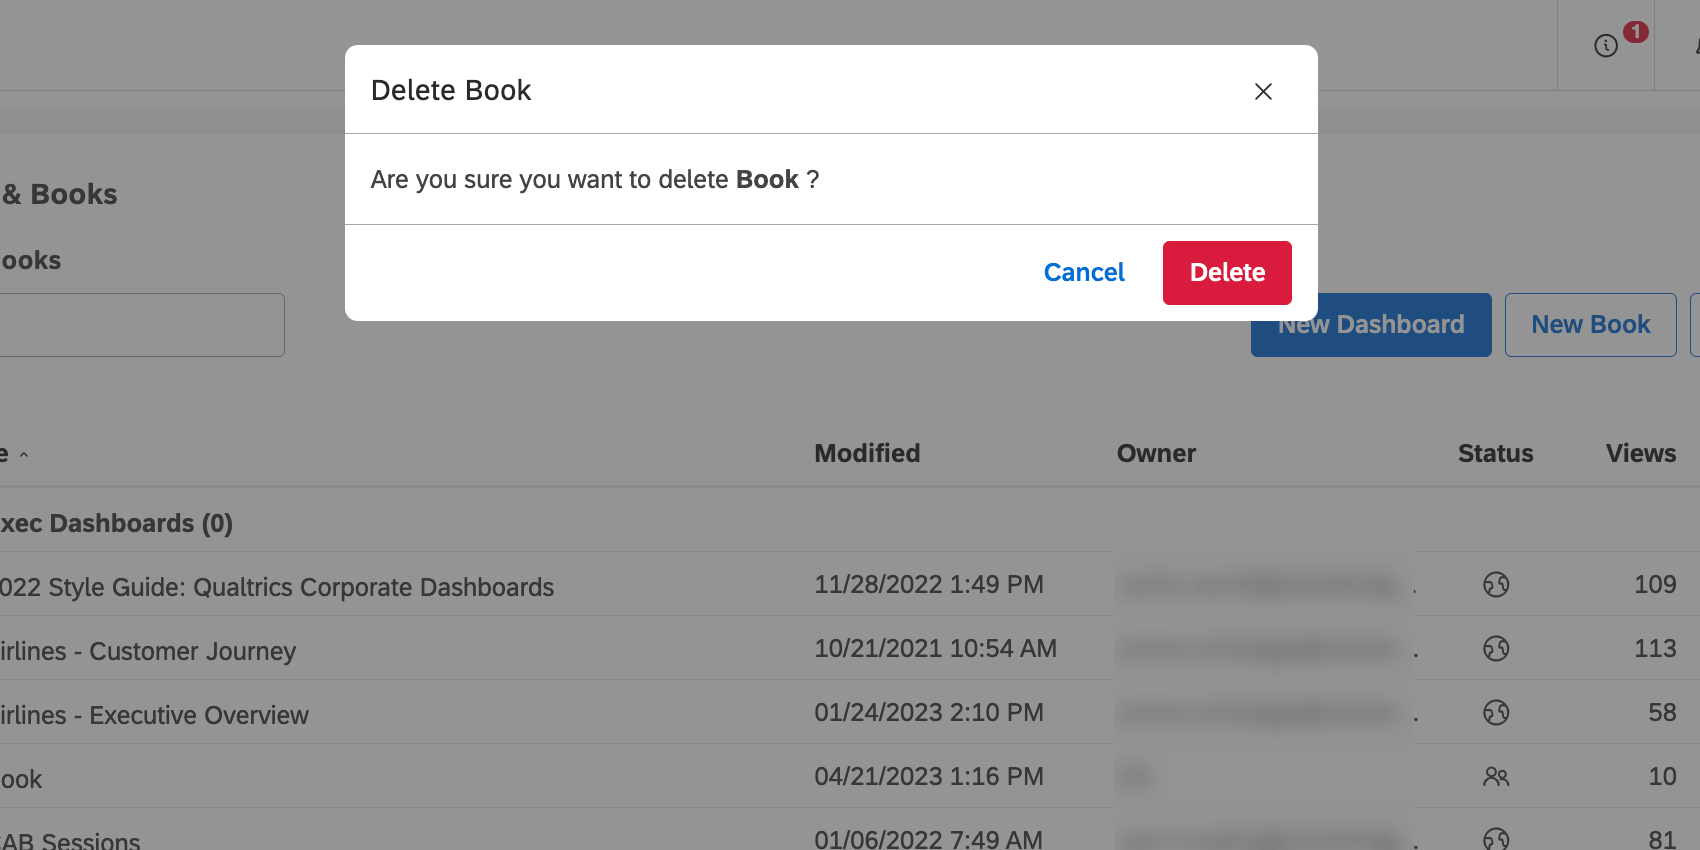
Task: Open the Qualtrics Corporate Dashboards style guide
Action: click(277, 587)
